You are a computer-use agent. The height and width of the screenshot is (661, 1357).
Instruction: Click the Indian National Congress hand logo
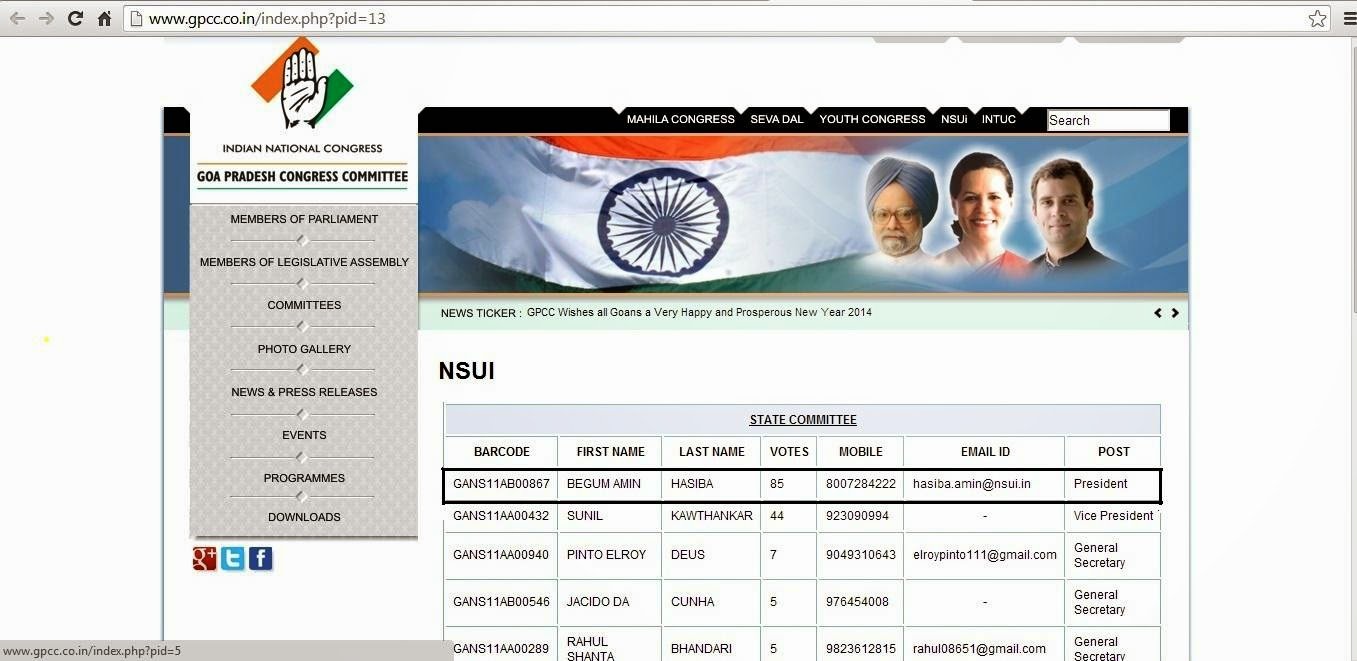pos(303,83)
